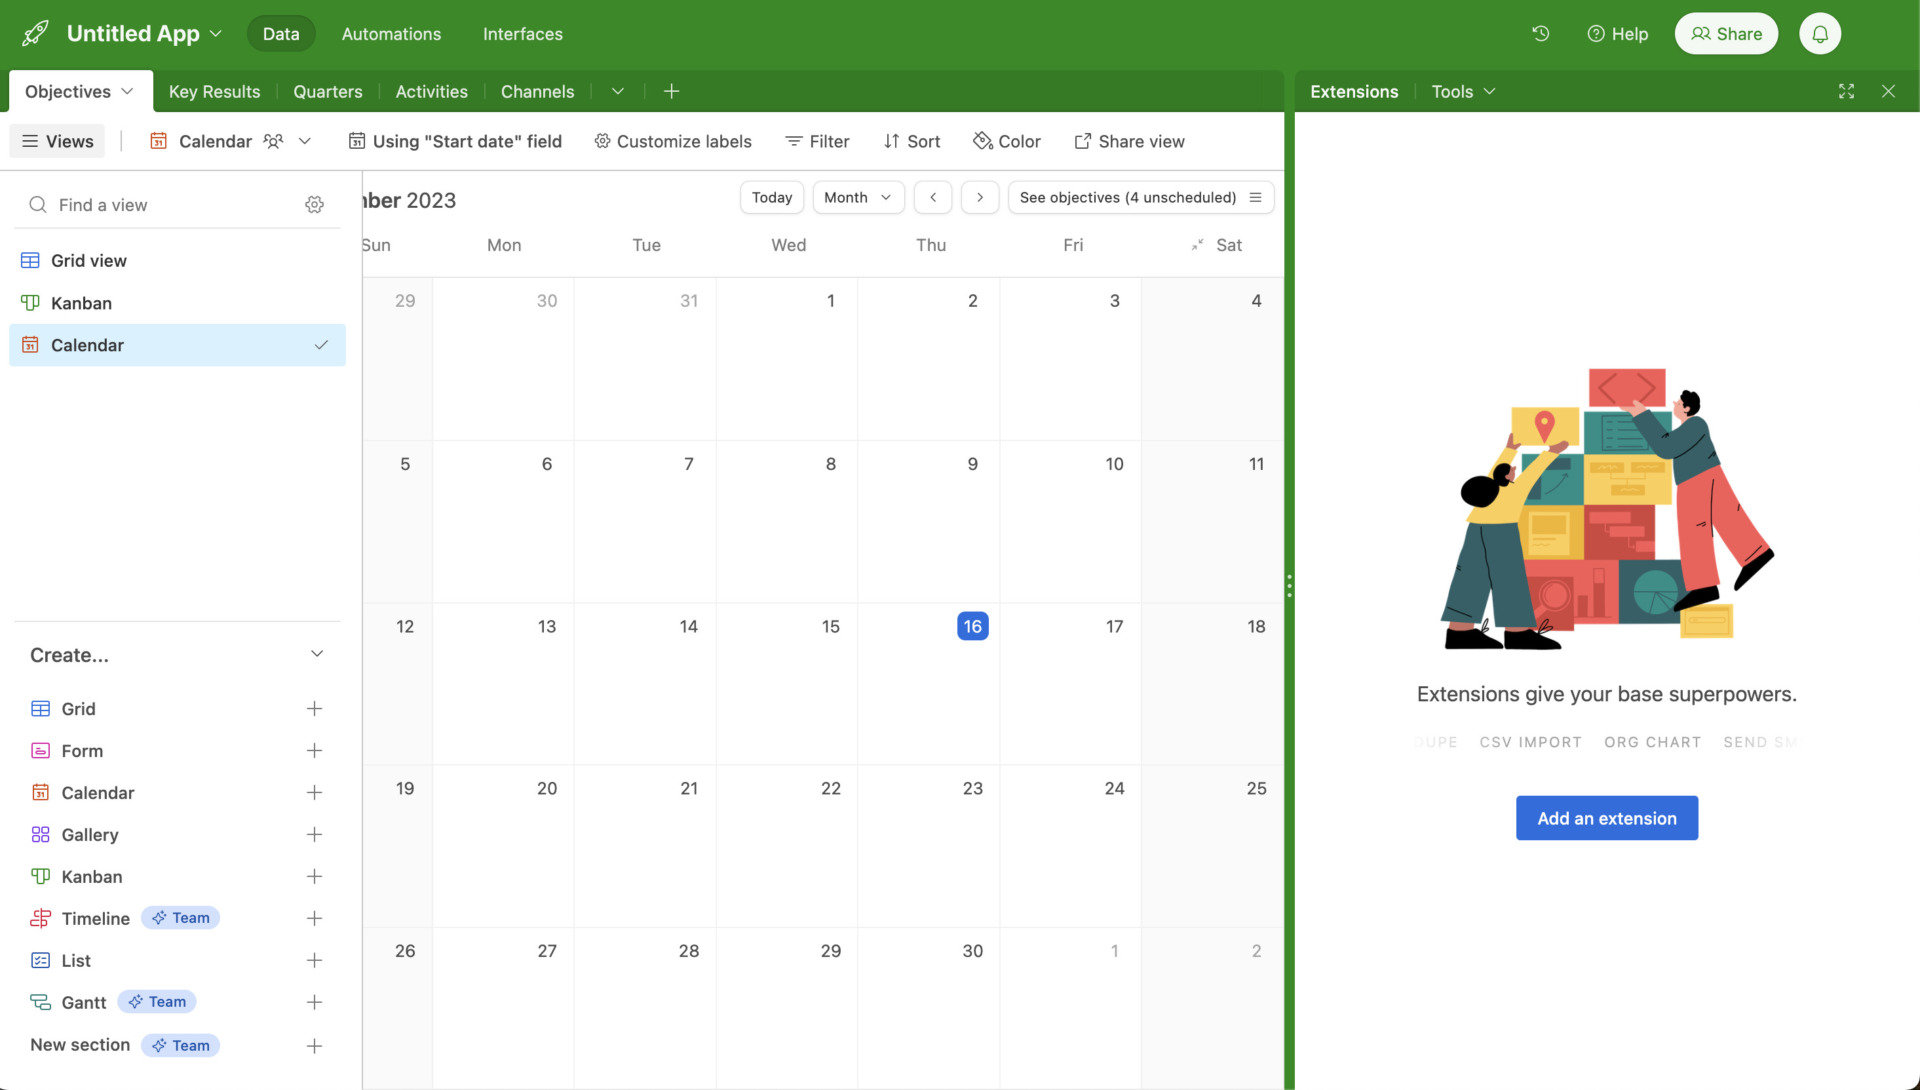Select today's date, December 16
The height and width of the screenshot is (1090, 1920).
pos(972,626)
